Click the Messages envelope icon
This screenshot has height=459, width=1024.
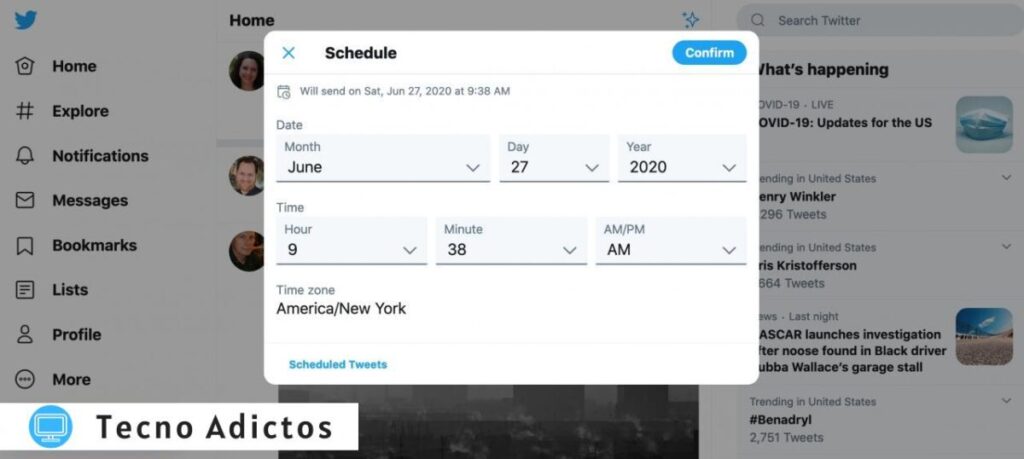coord(26,200)
